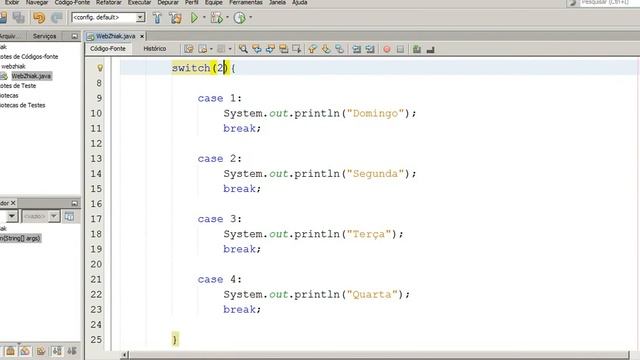The height and width of the screenshot is (360, 640).
Task: Run the project with green play icon
Action: tap(195, 18)
